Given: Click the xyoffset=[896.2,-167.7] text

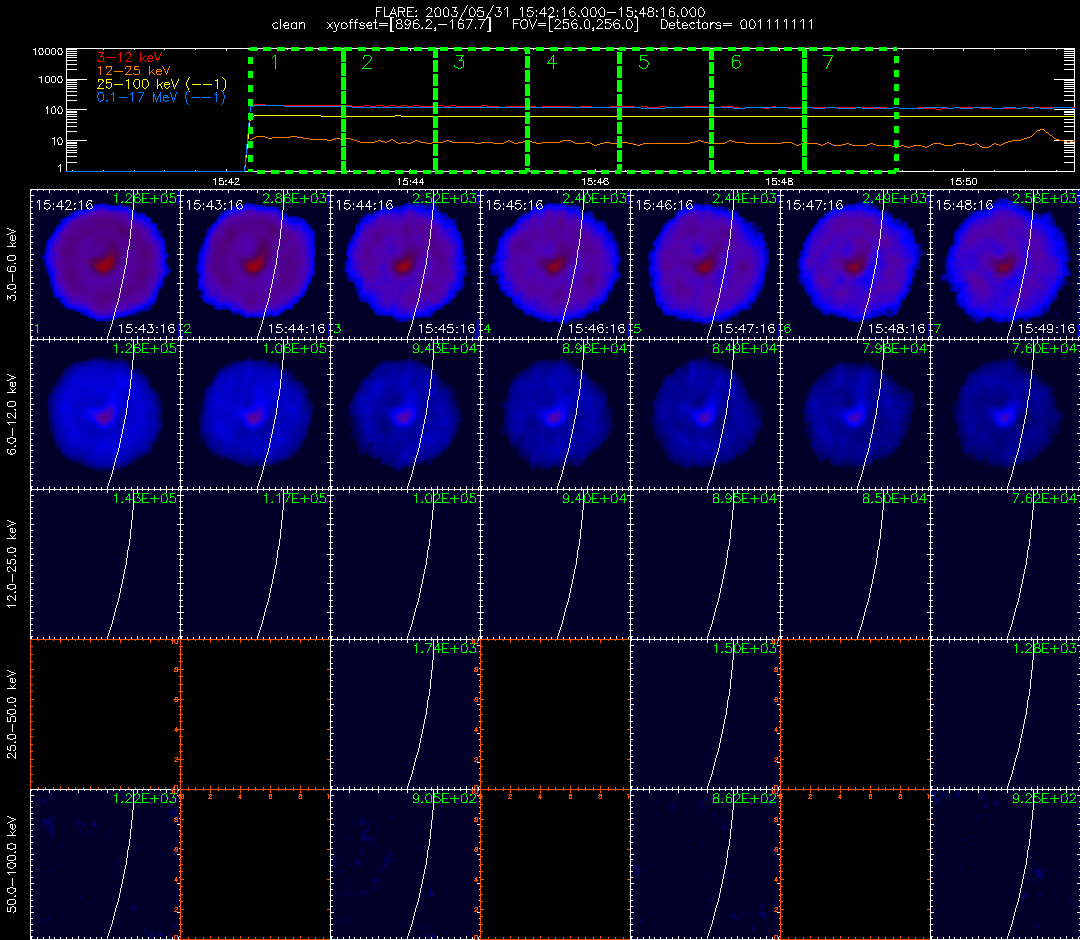Looking at the screenshot, I should pos(409,25).
